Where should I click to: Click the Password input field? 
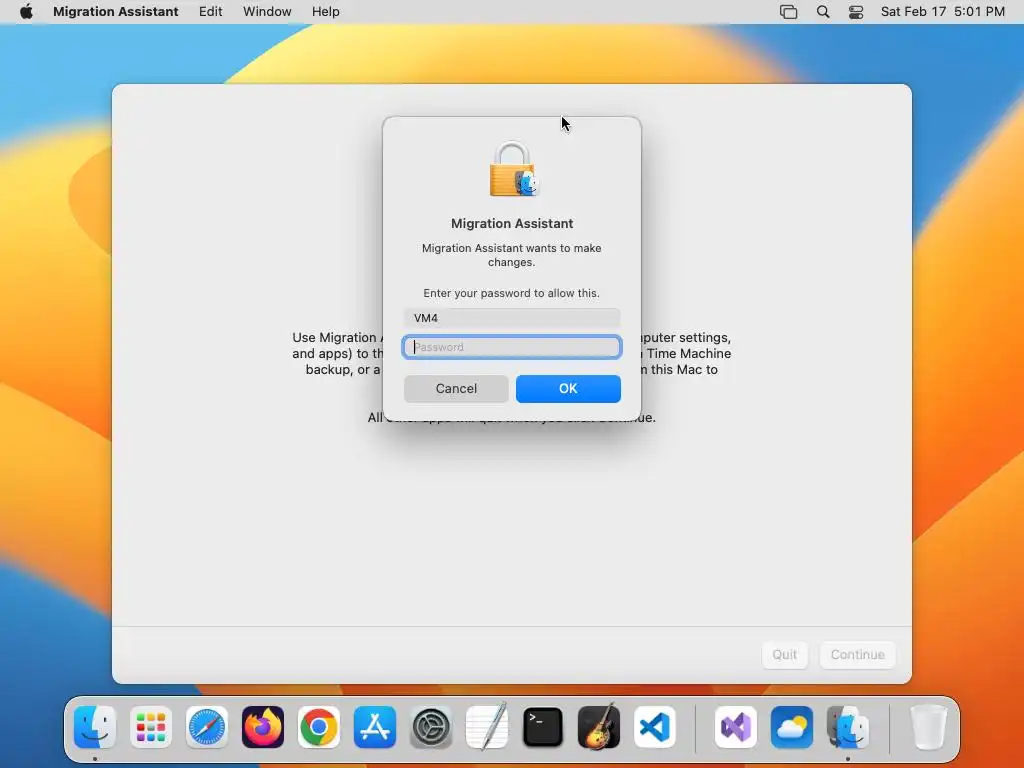point(512,347)
